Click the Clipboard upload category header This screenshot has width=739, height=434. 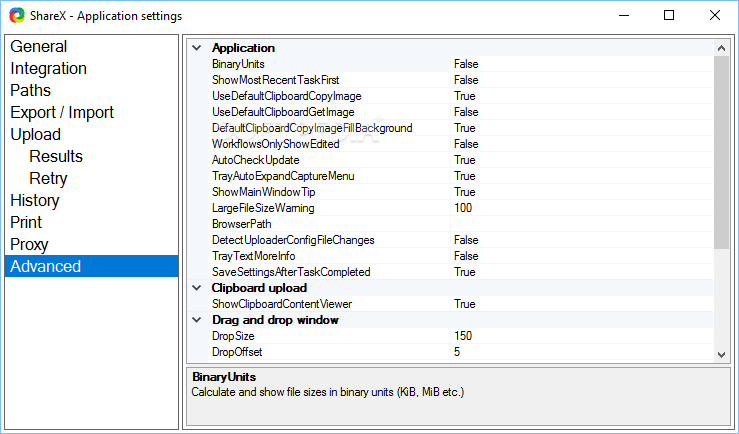point(259,288)
